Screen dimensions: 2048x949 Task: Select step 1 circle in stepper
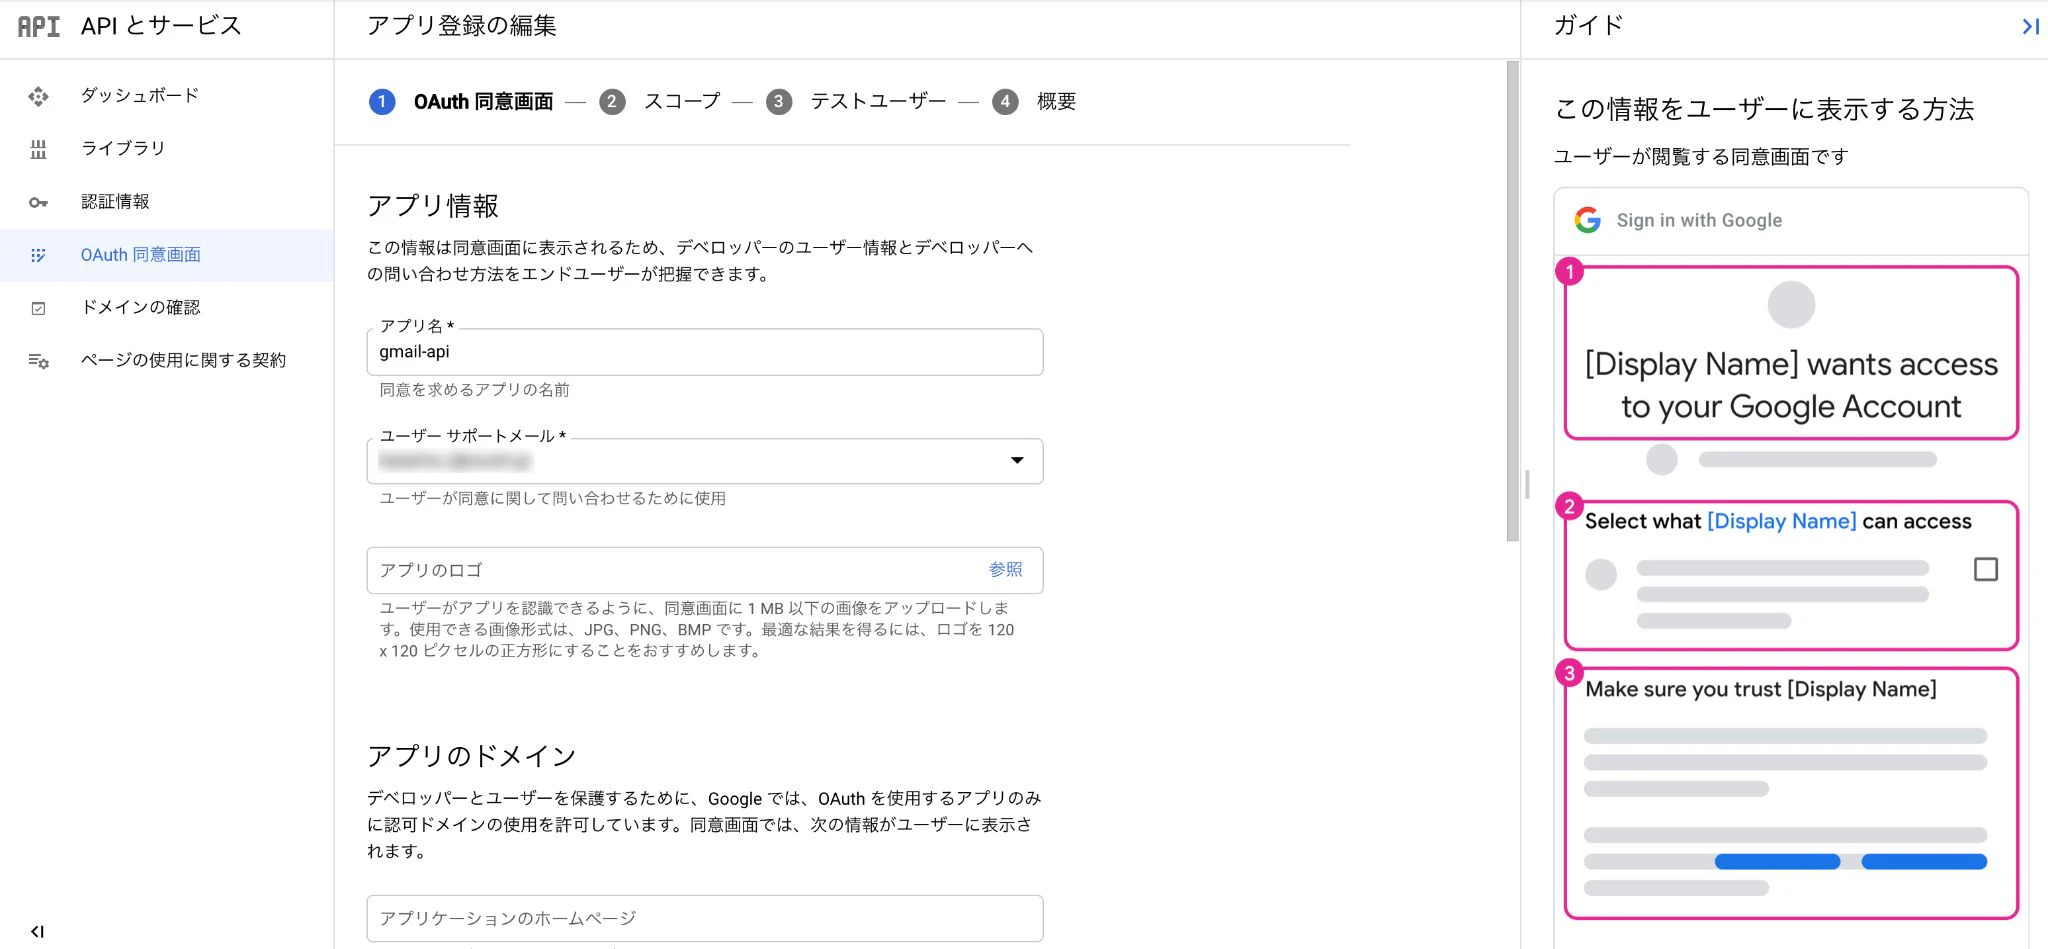[x=382, y=102]
